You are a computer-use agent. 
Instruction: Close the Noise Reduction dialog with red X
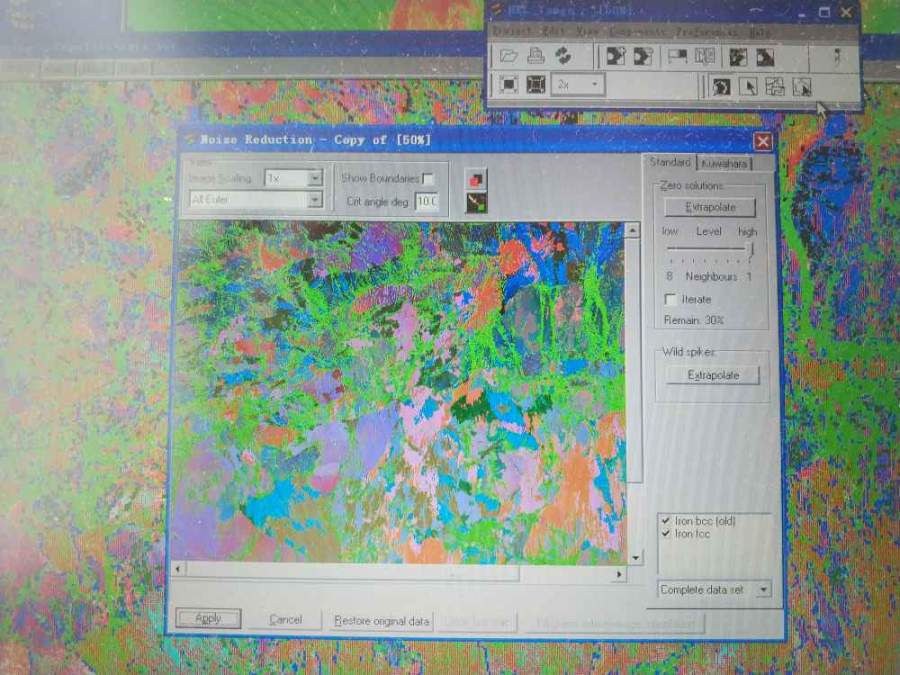[763, 141]
